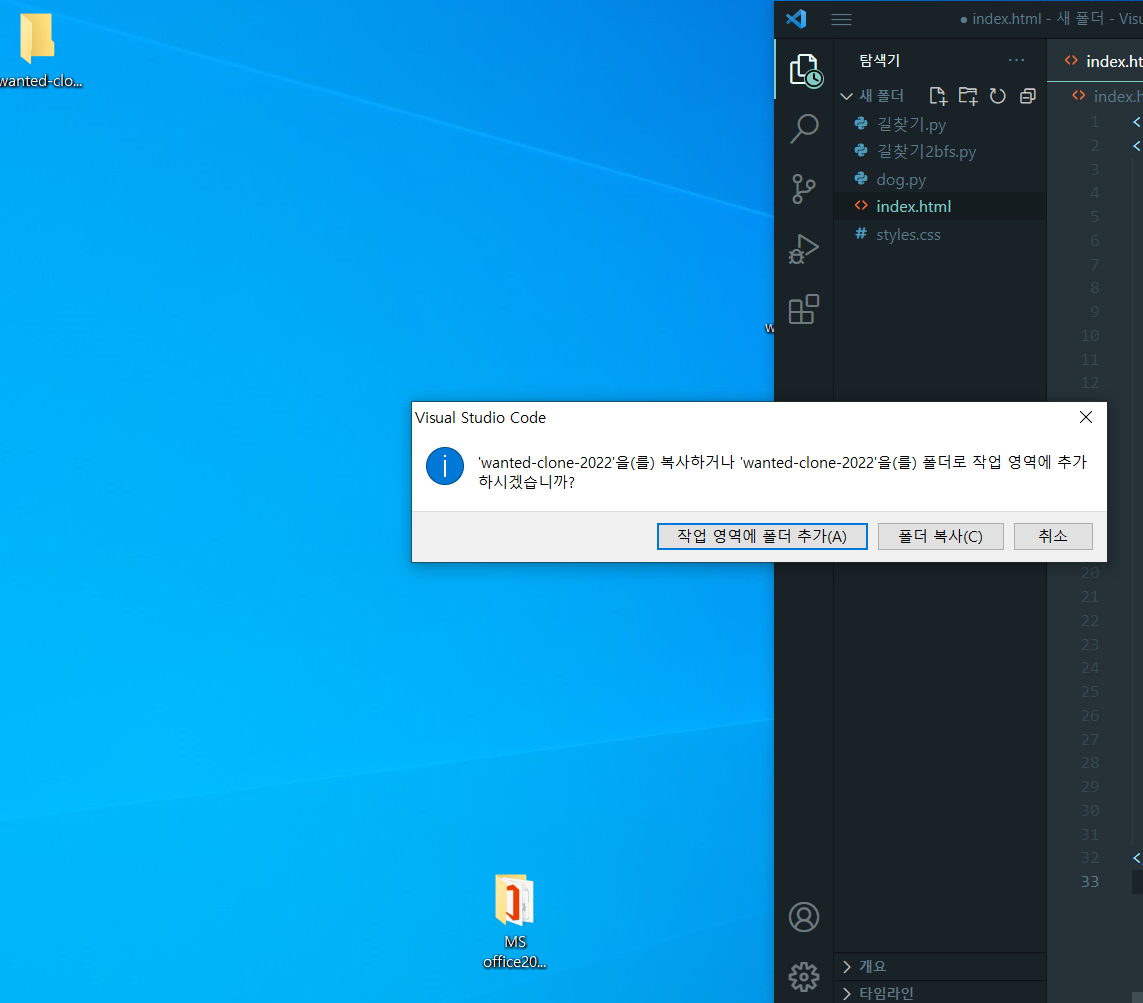This screenshot has width=1143, height=1003.
Task: Open the Run and Debug view
Action: pyautogui.click(x=804, y=249)
